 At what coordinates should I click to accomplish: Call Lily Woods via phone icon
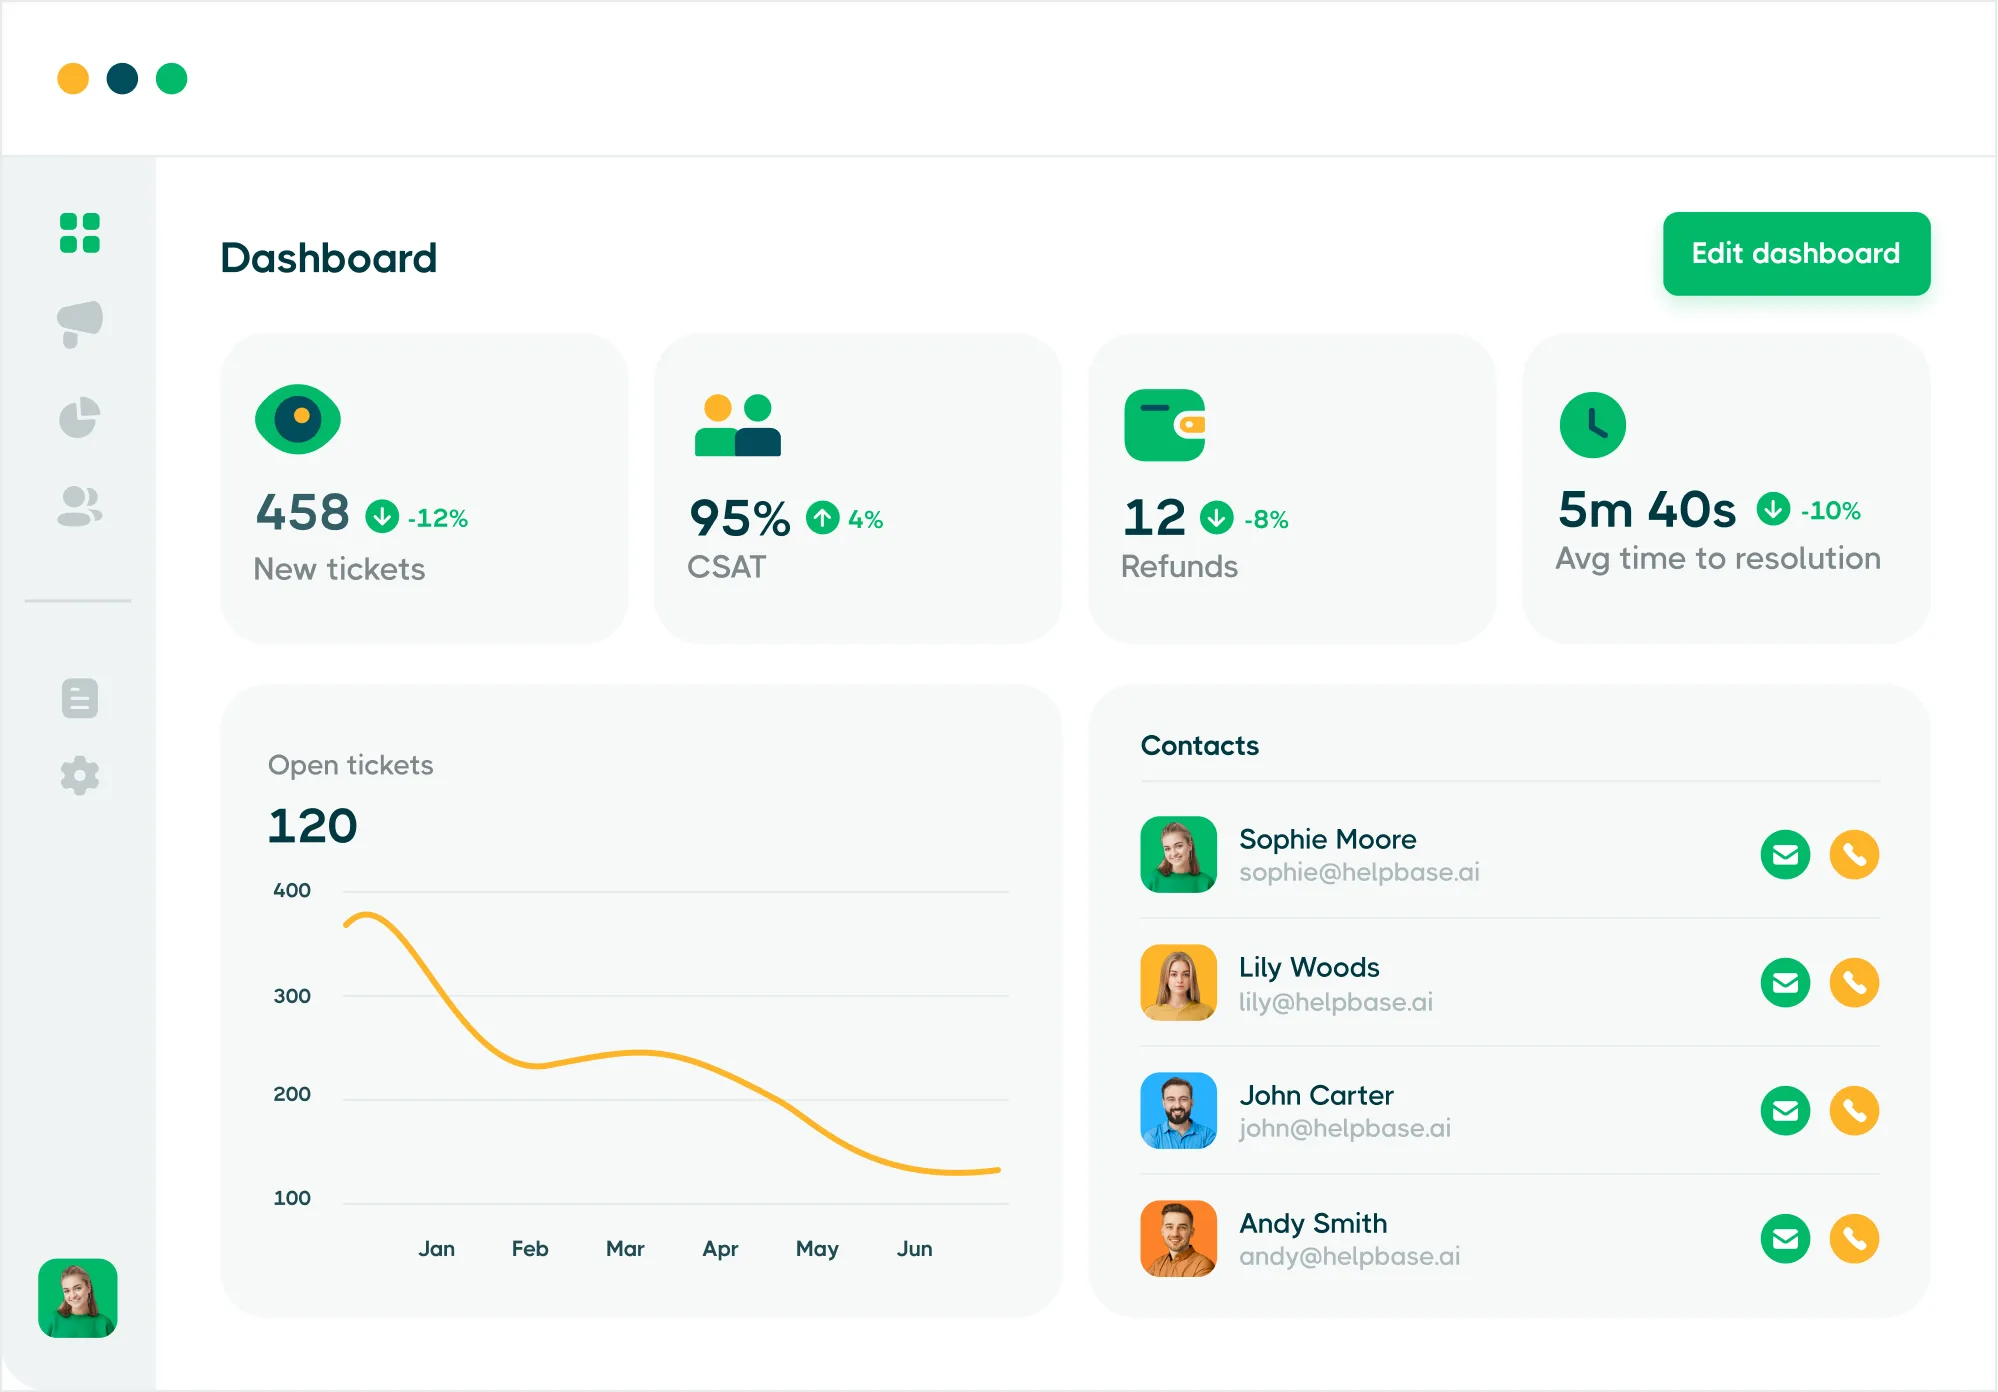click(1854, 983)
